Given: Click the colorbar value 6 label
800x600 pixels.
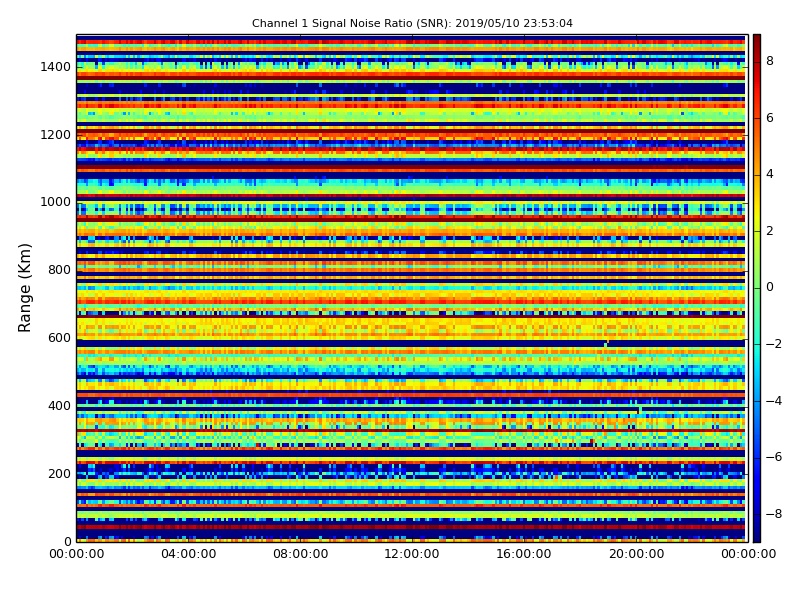Looking at the screenshot, I should click(770, 118).
